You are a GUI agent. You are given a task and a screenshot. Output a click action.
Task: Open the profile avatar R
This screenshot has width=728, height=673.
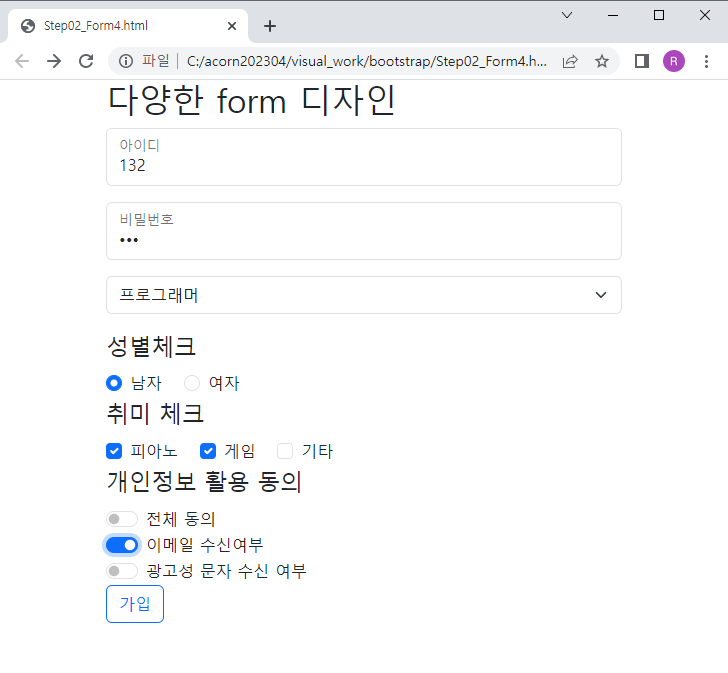pyautogui.click(x=674, y=61)
